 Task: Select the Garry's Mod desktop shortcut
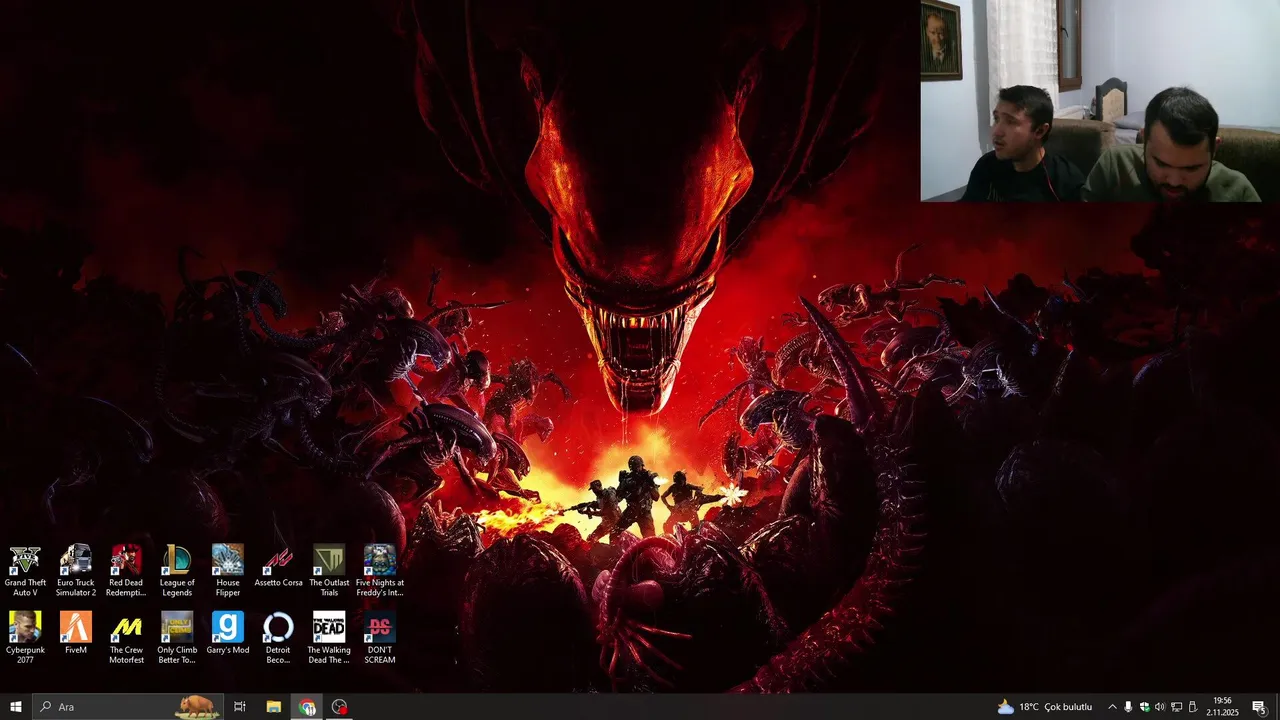pyautogui.click(x=228, y=634)
